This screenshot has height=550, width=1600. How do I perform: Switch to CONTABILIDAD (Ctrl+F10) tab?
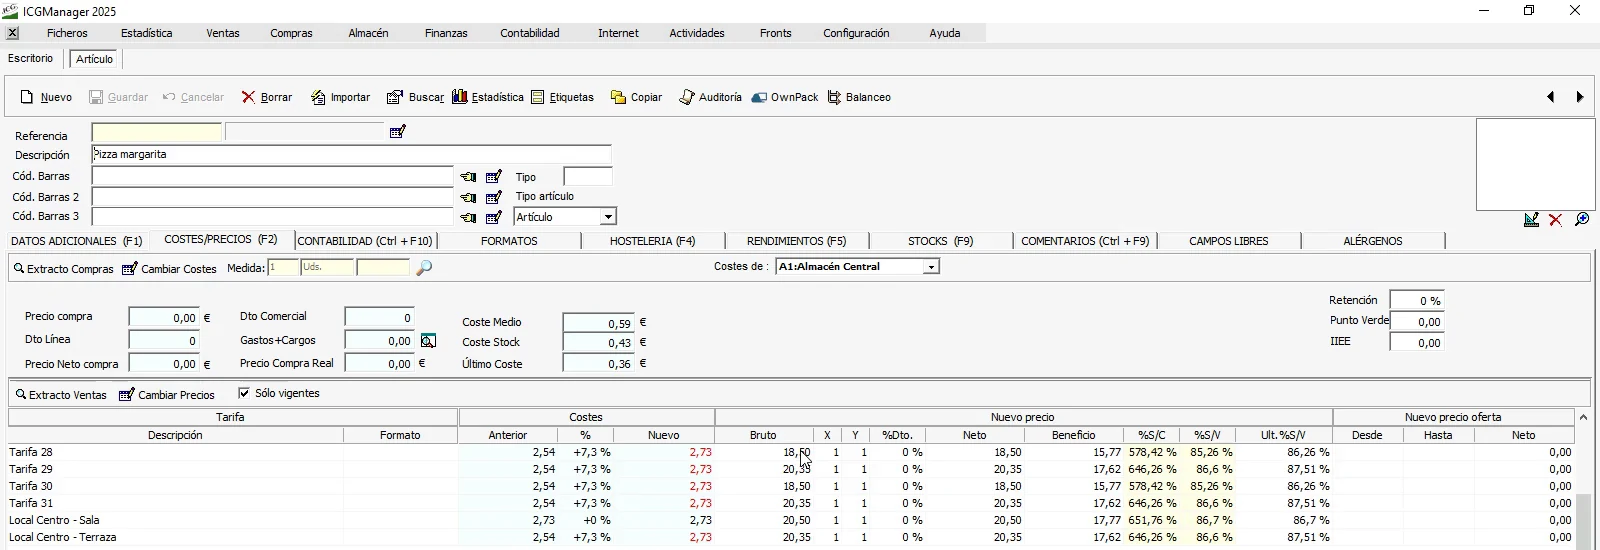[x=365, y=241]
